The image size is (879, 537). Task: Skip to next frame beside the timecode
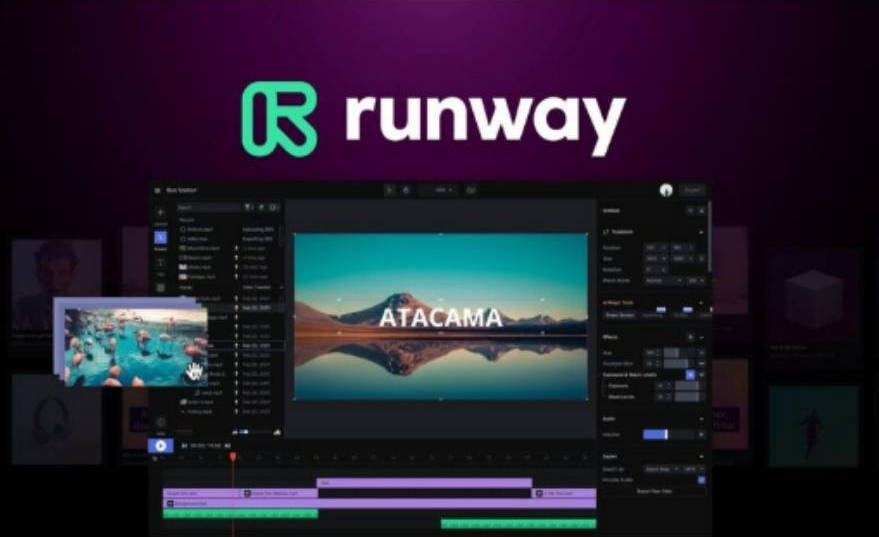pyautogui.click(x=228, y=446)
